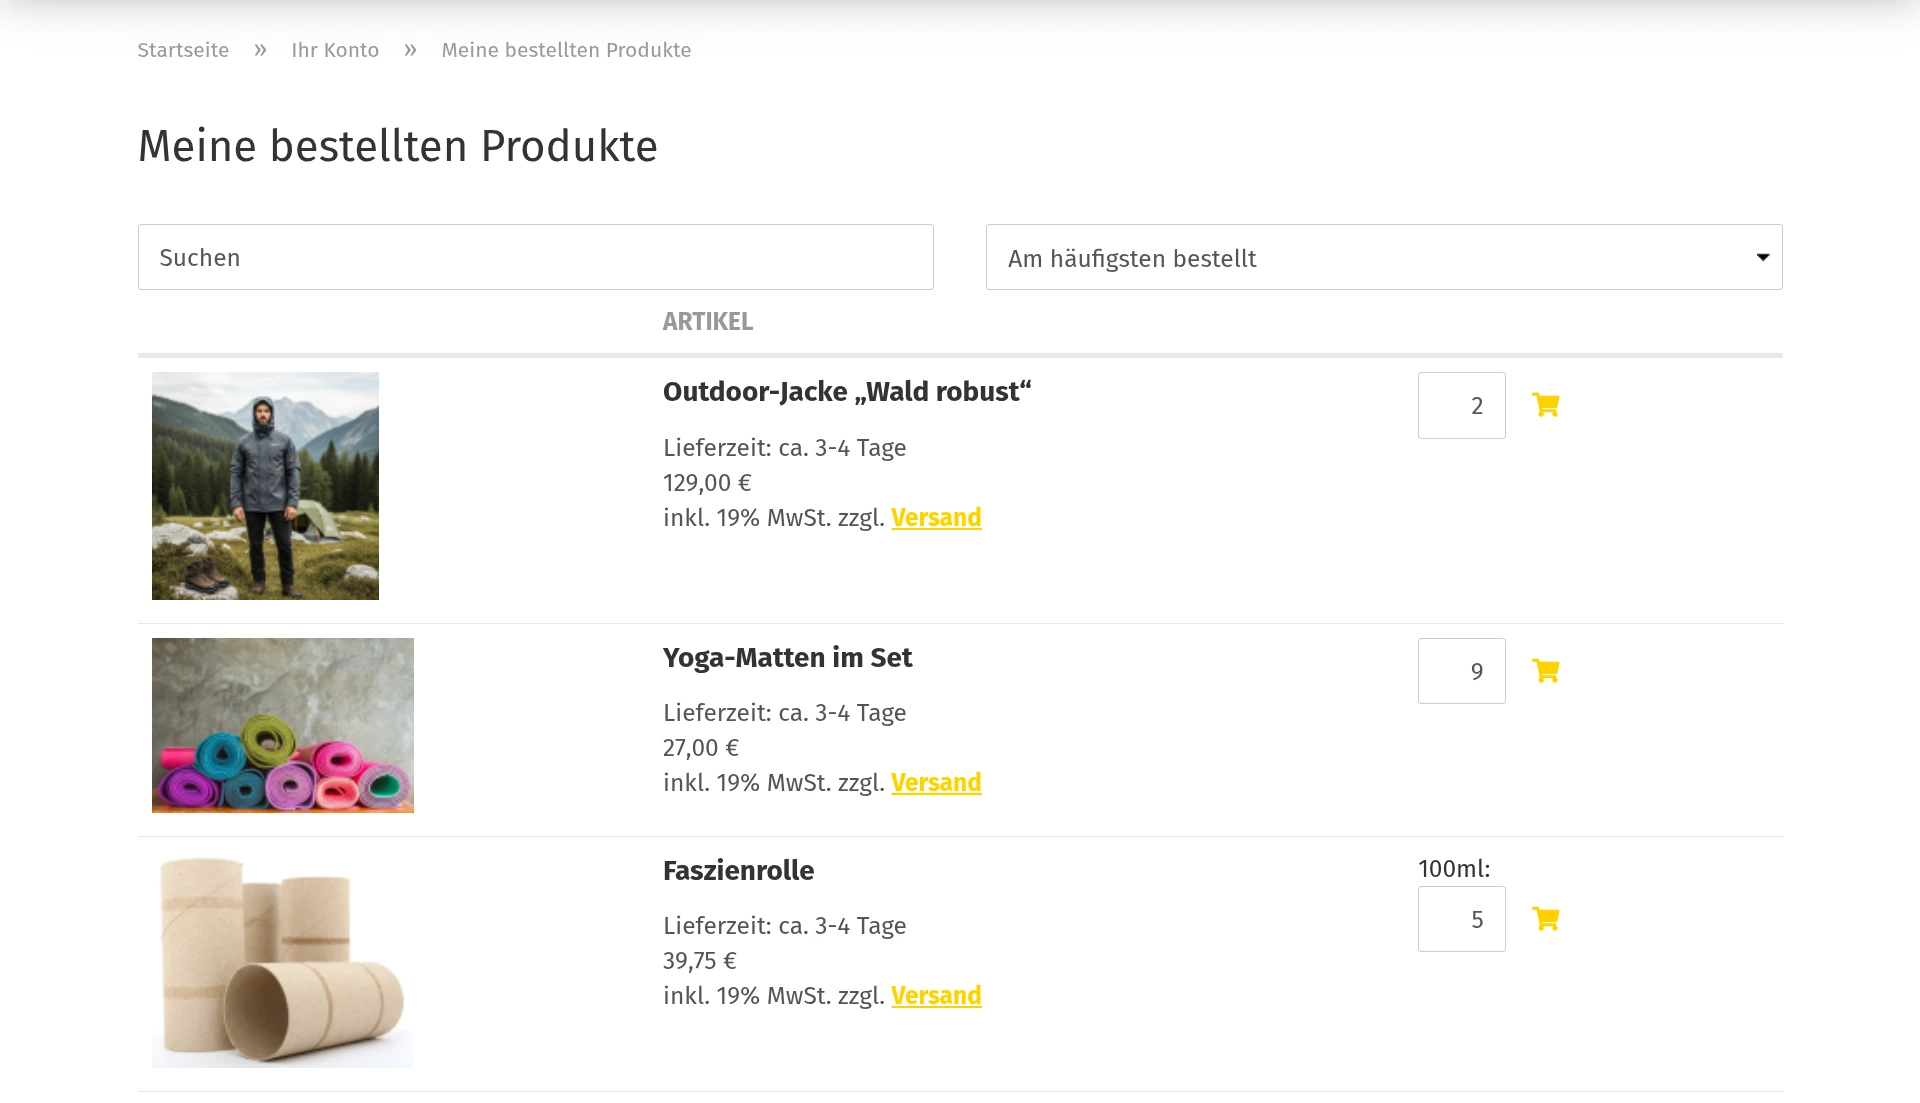The image size is (1920, 1103).
Task: Open the 'Am häufigsten bestellt' sorting dropdown
Action: pos(1383,258)
